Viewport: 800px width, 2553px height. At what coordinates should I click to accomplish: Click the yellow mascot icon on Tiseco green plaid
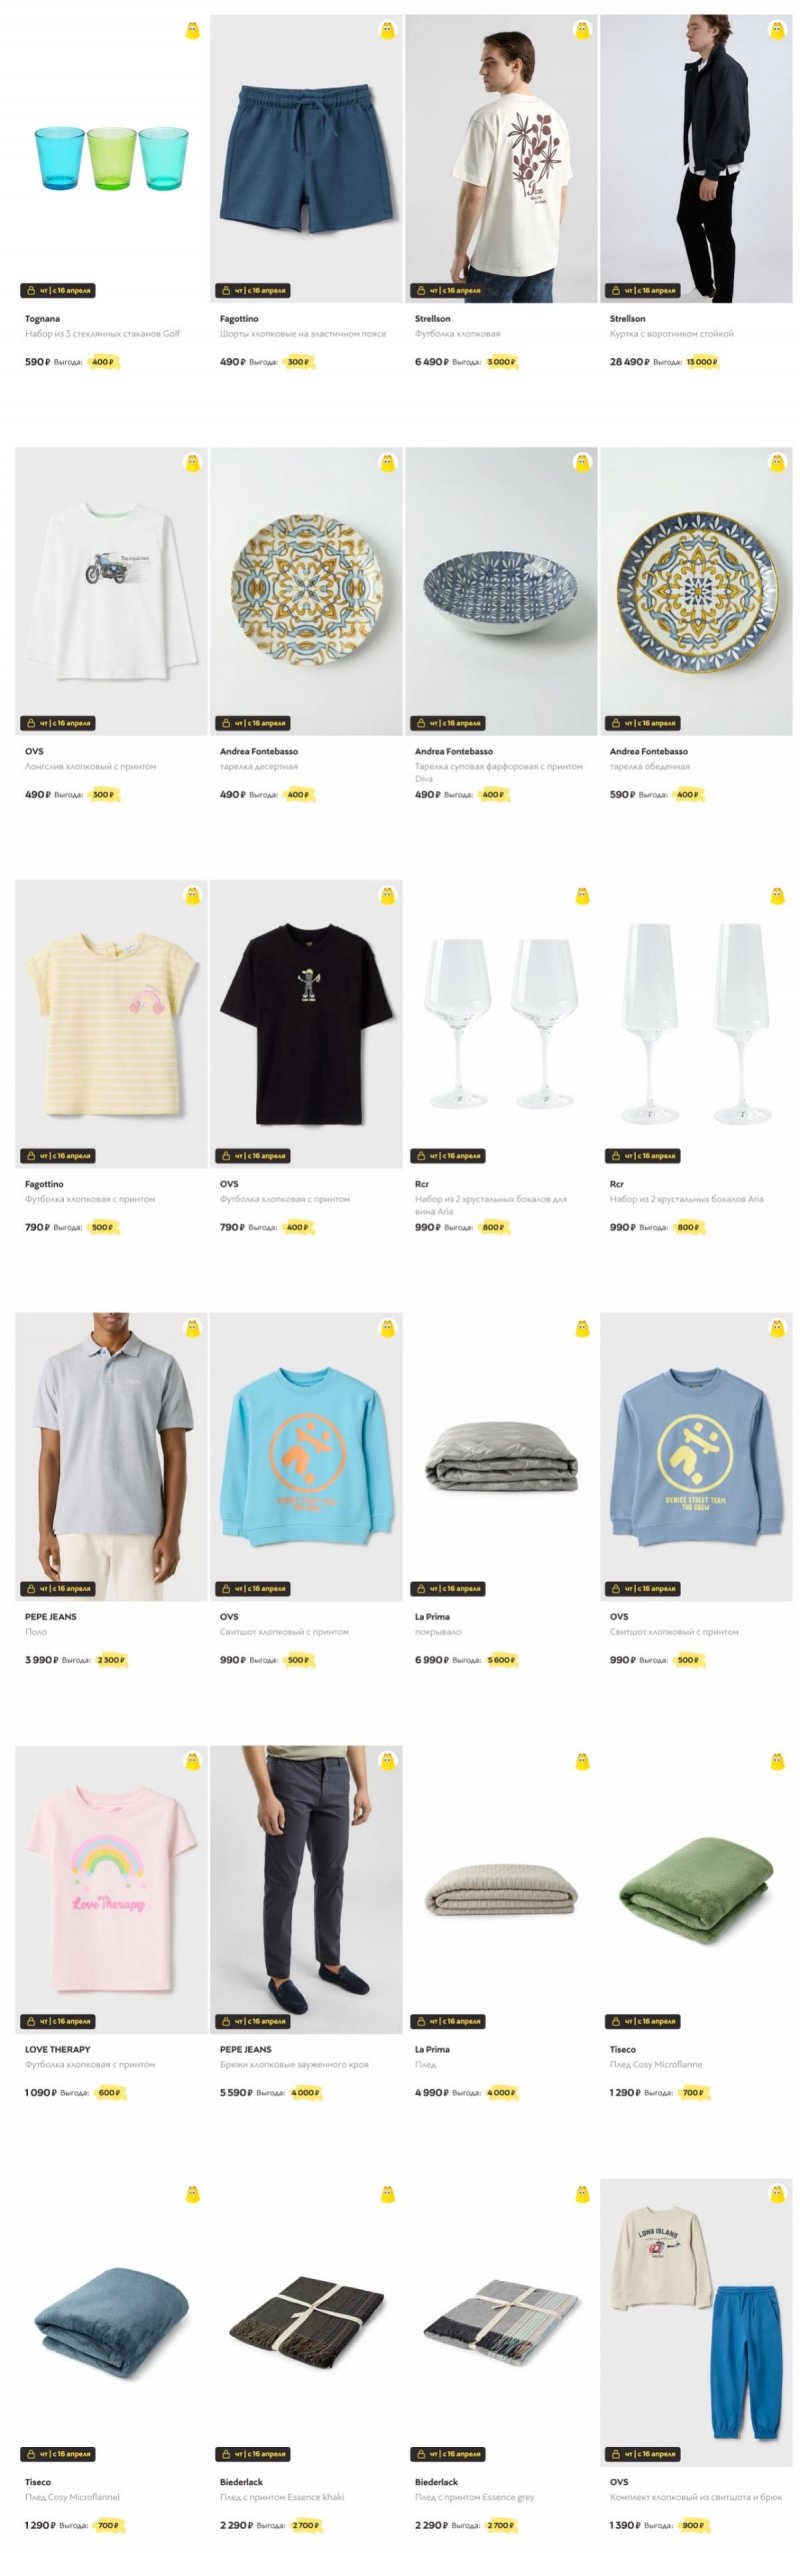coord(778,1762)
